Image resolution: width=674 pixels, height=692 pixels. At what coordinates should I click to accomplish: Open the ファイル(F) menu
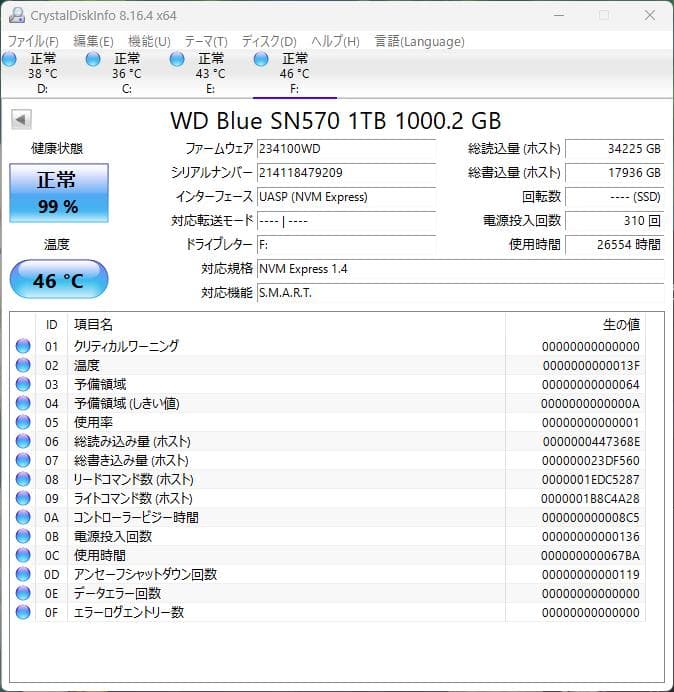pyautogui.click(x=33, y=41)
